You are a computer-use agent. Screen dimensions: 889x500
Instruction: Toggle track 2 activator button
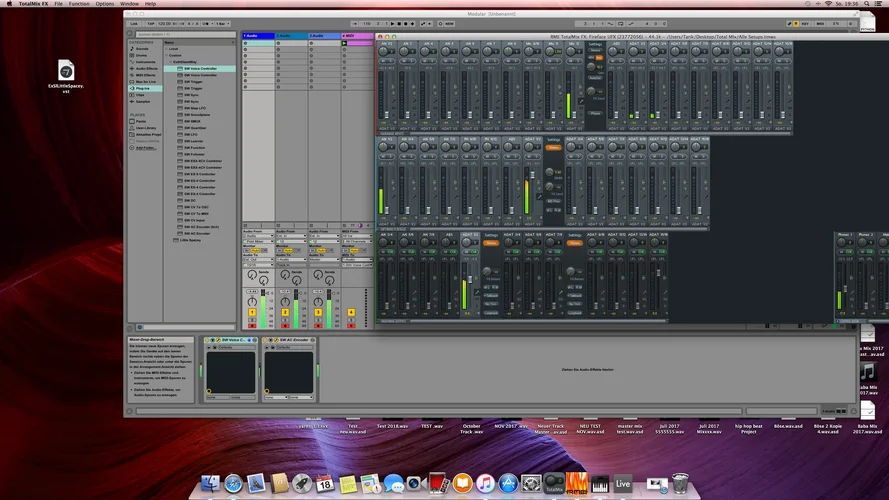[x=285, y=313]
